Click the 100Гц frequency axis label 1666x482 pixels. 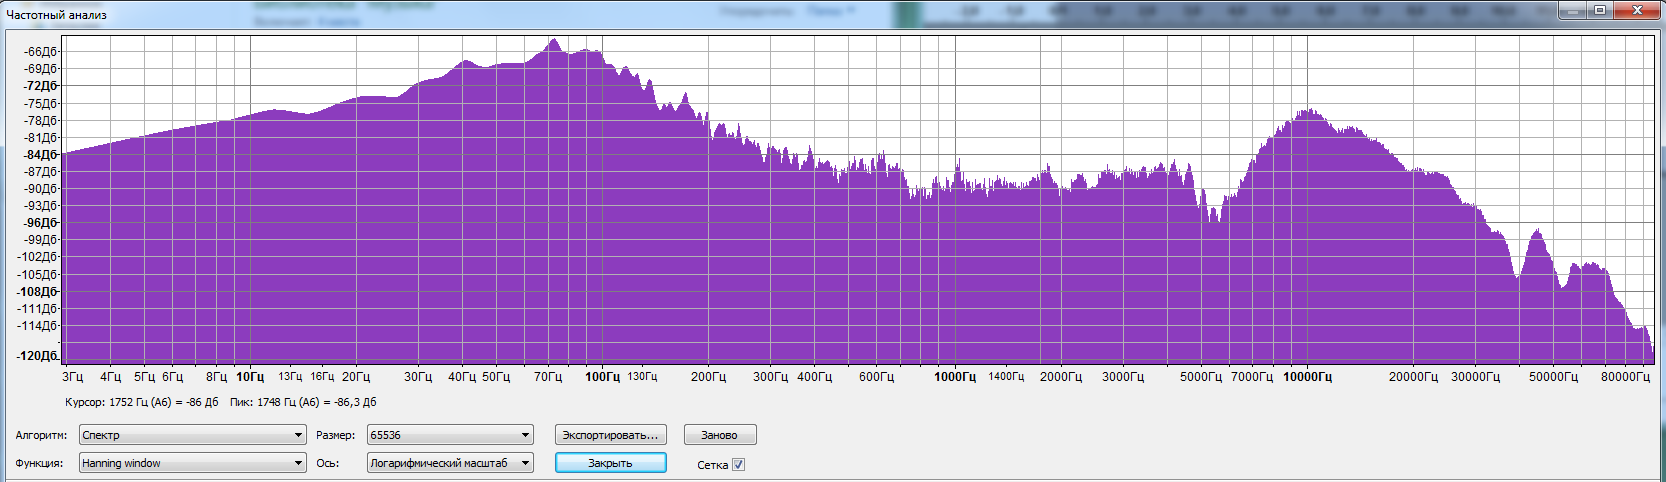click(602, 377)
